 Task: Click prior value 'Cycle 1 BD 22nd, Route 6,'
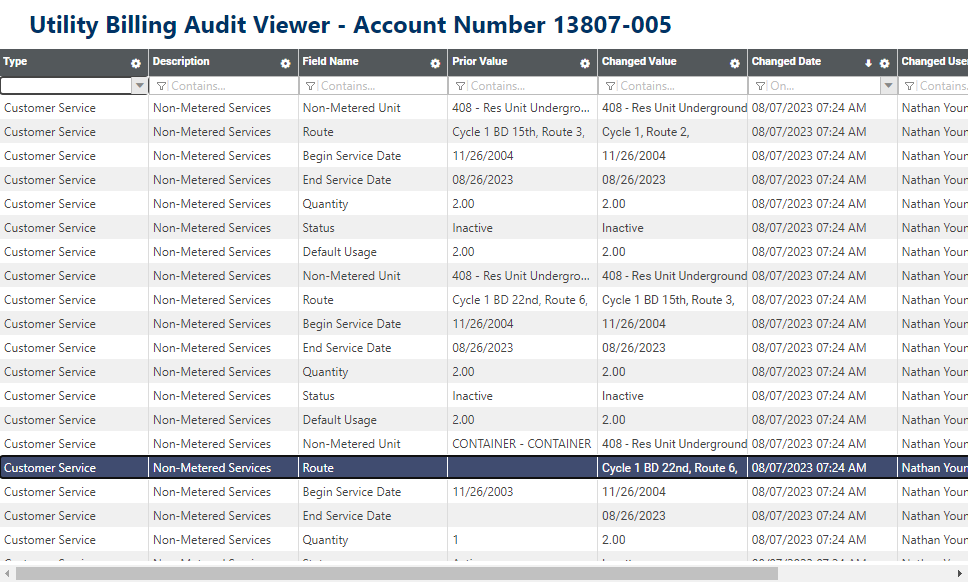point(520,300)
